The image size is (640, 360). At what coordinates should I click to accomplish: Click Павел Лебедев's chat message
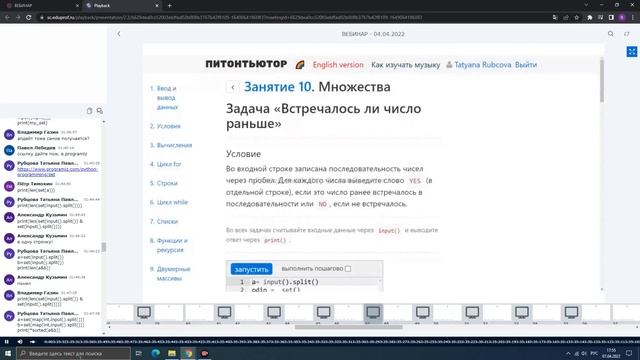click(52, 154)
